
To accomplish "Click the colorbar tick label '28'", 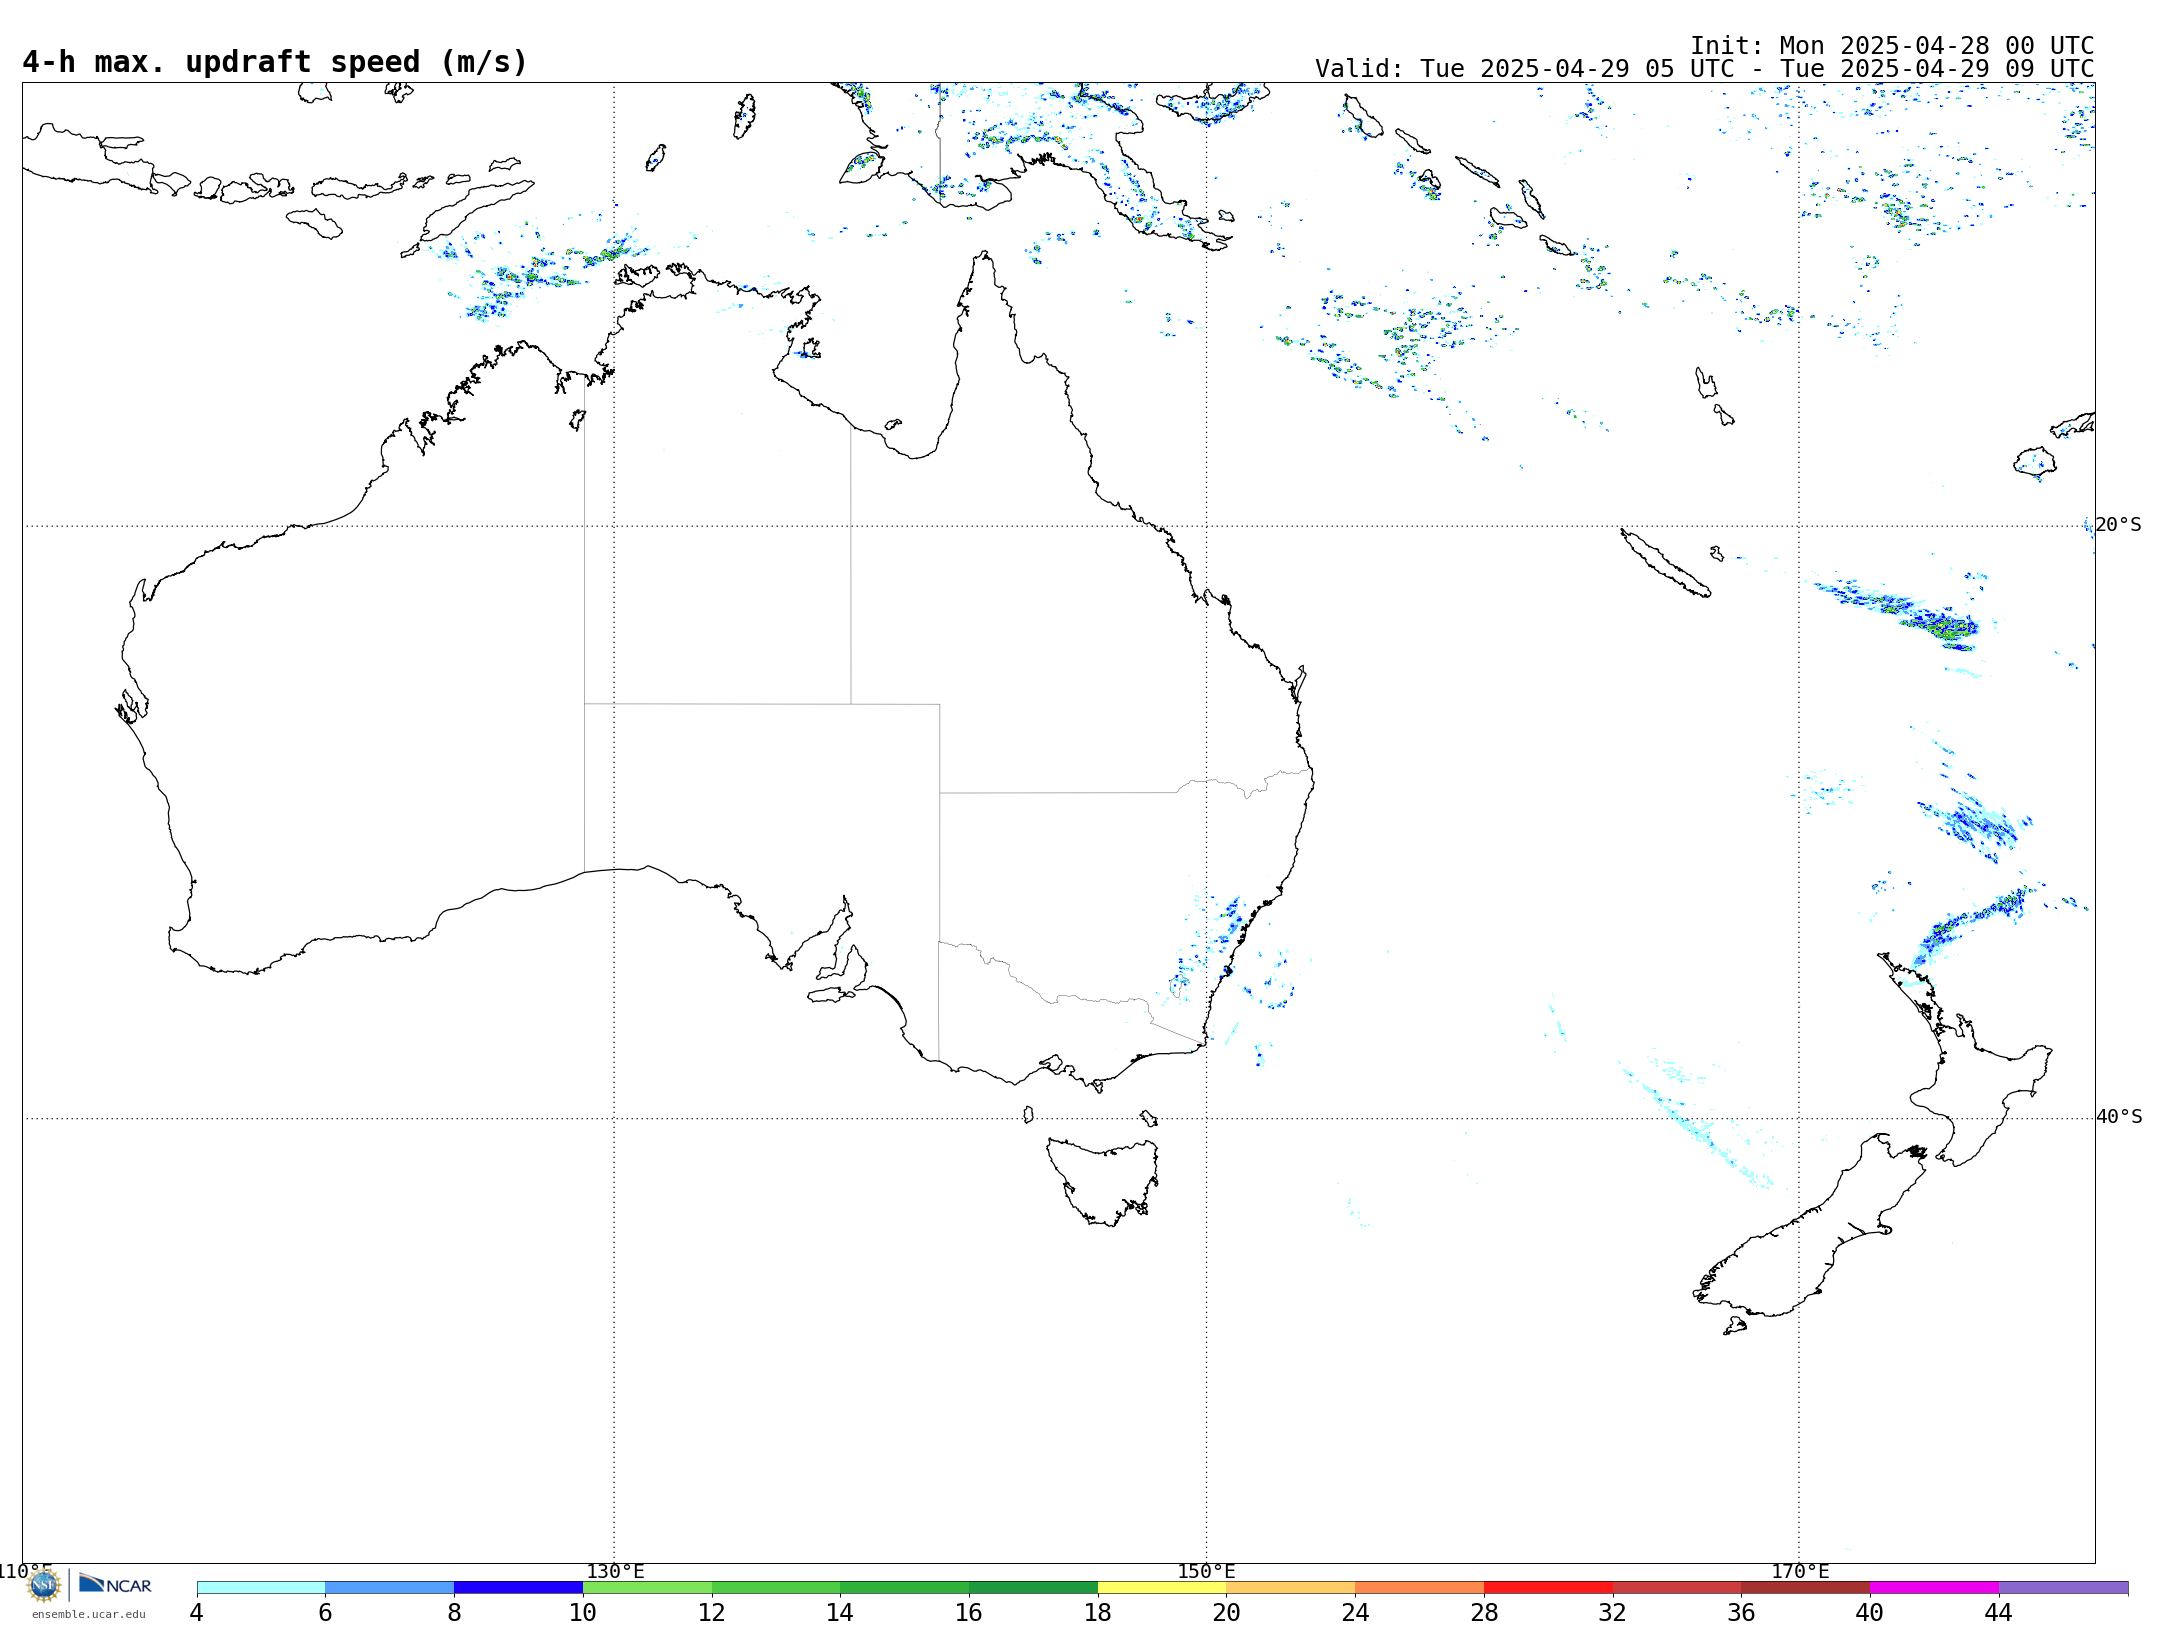I will (x=1484, y=1613).
